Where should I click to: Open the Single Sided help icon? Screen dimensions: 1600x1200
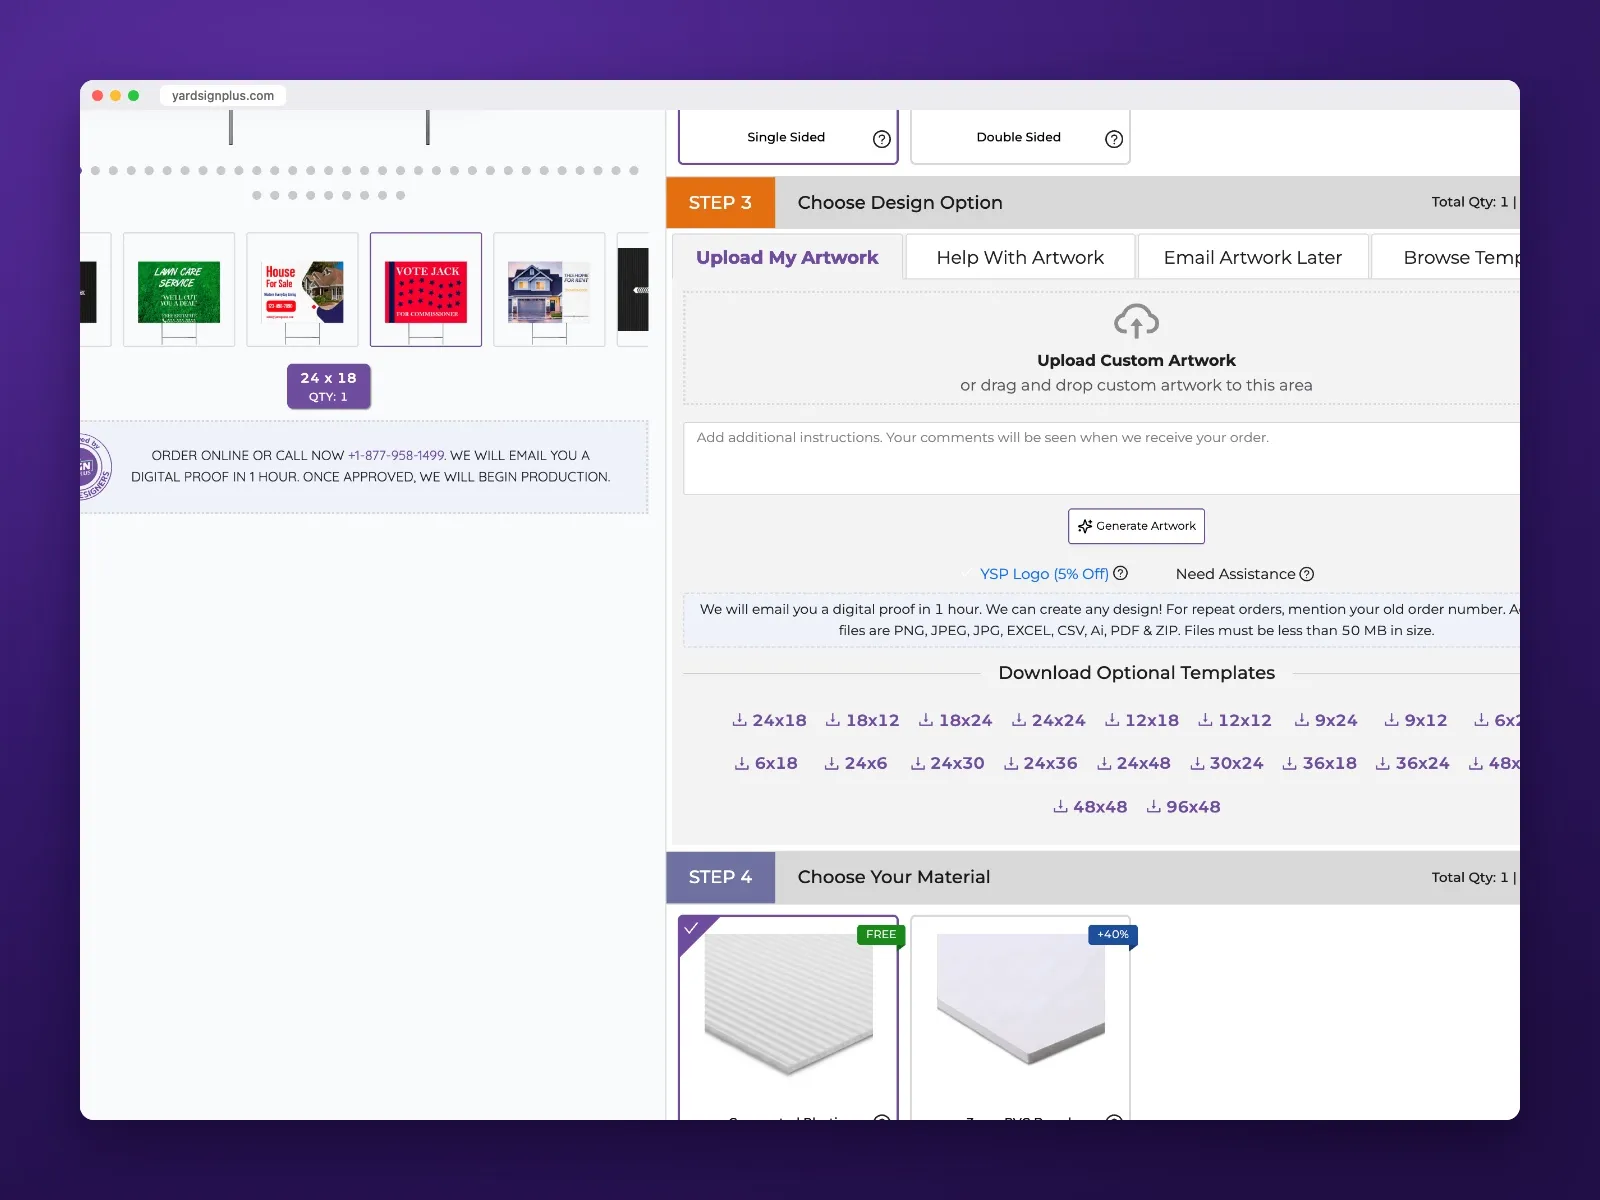coord(881,139)
